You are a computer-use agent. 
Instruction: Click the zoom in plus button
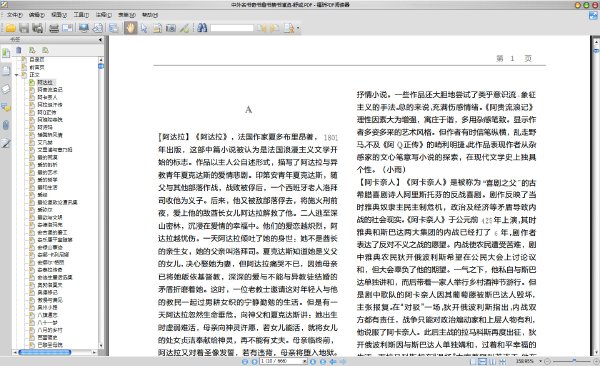(x=596, y=361)
